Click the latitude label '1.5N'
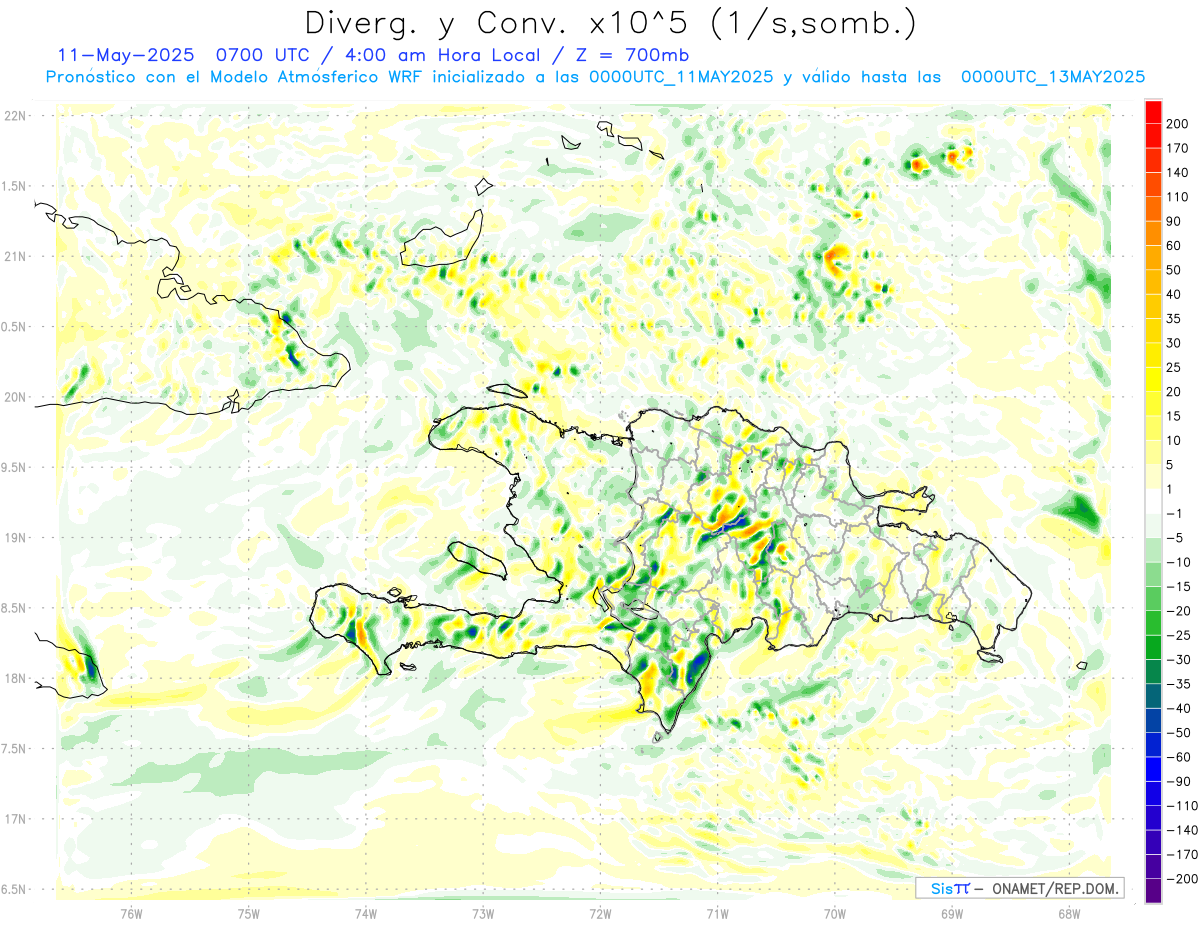The height and width of the screenshot is (927, 1200). (x=15, y=186)
